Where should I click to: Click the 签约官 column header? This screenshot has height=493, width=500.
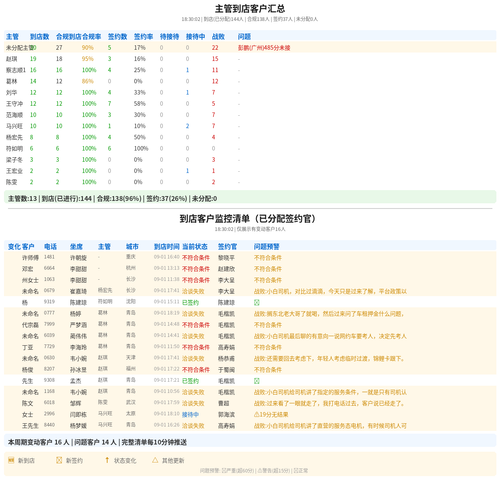[227, 247]
